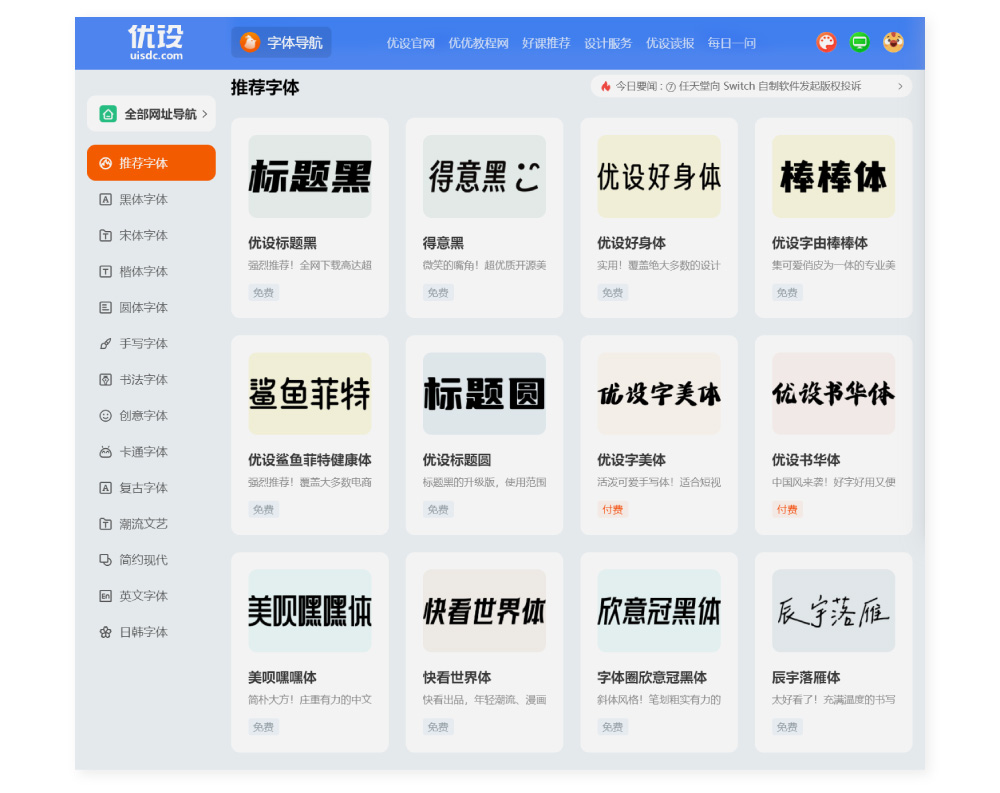
Task: Click the 美呗嘿嘿体 title text
Action: (x=283, y=678)
